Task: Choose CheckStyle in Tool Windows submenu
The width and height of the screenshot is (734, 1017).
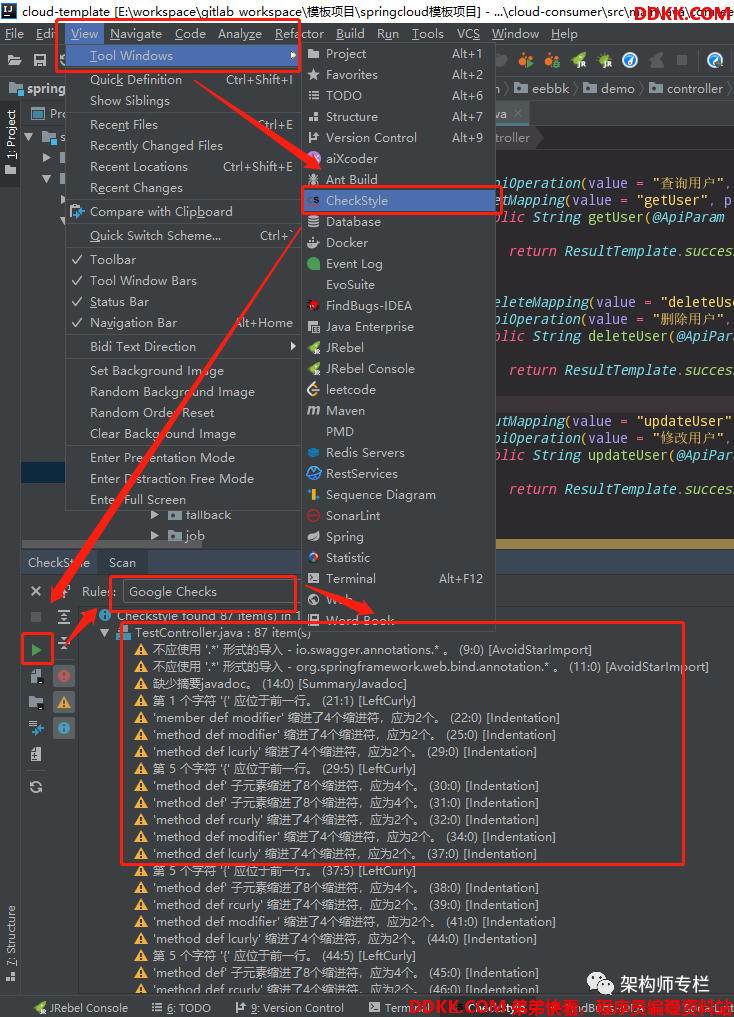Action: (398, 200)
